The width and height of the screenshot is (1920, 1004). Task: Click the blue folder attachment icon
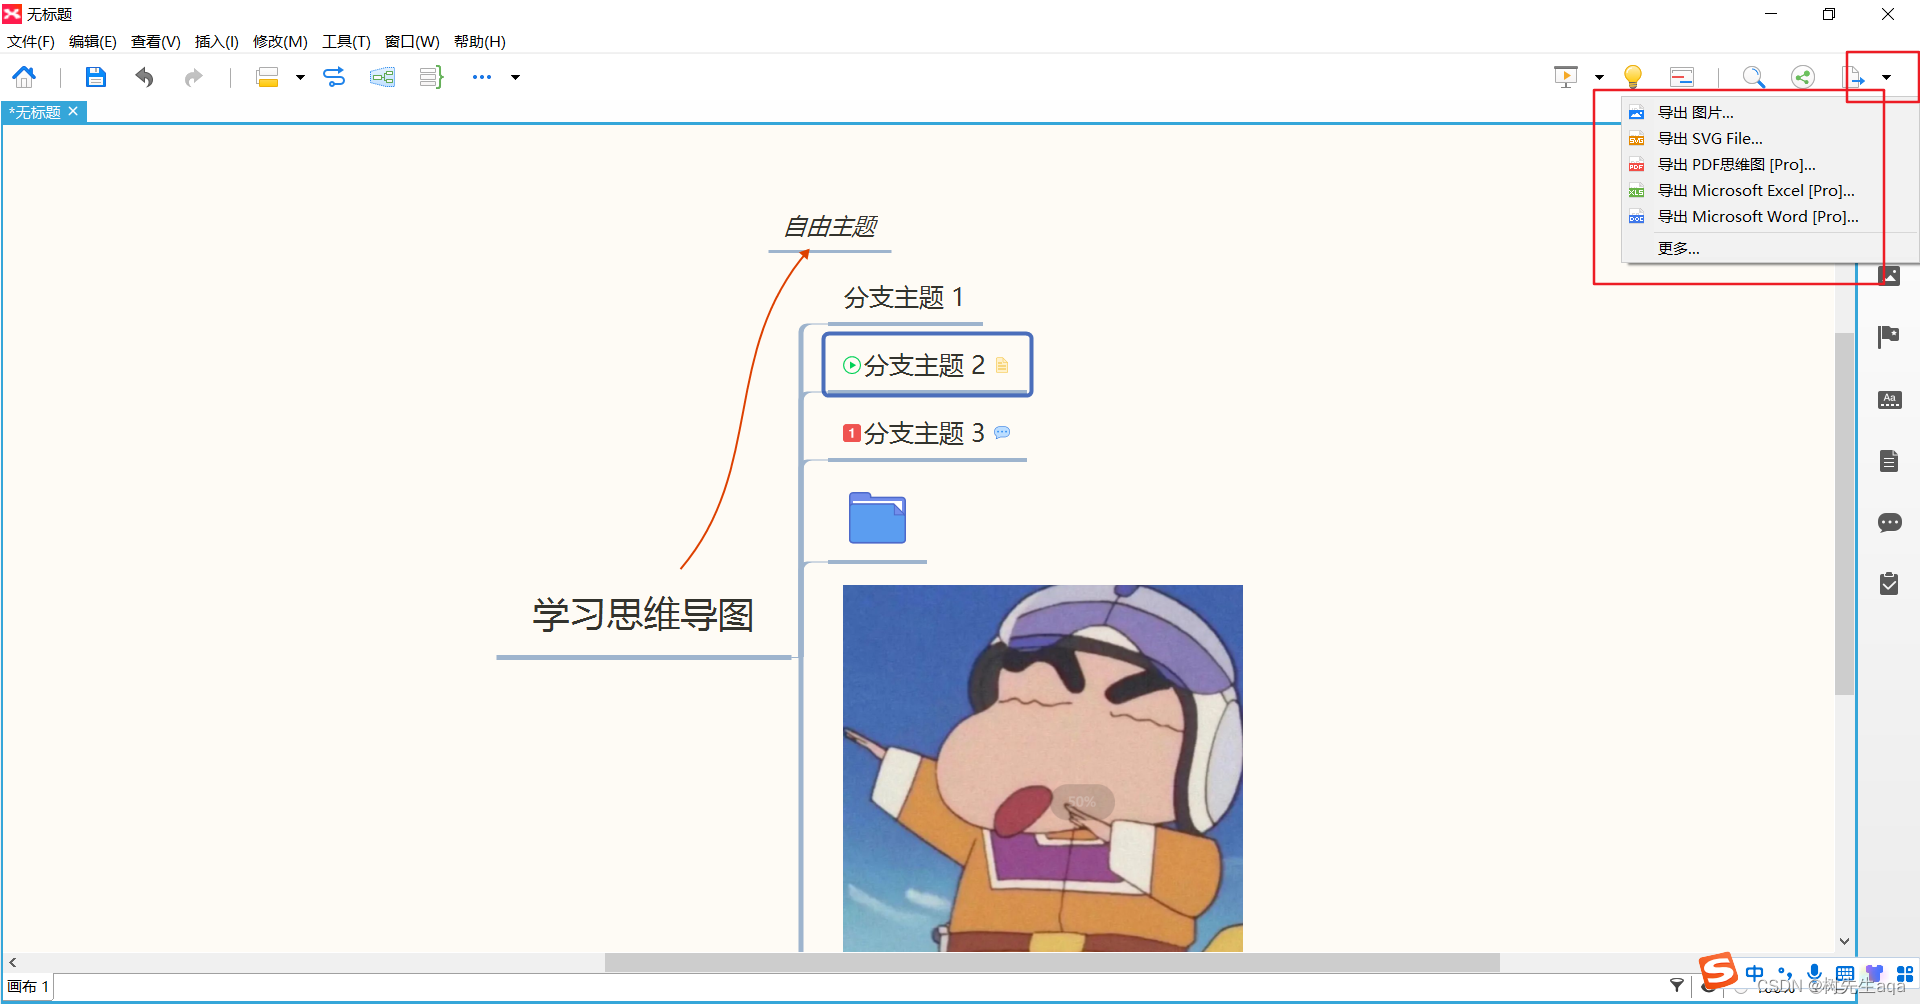point(877,518)
